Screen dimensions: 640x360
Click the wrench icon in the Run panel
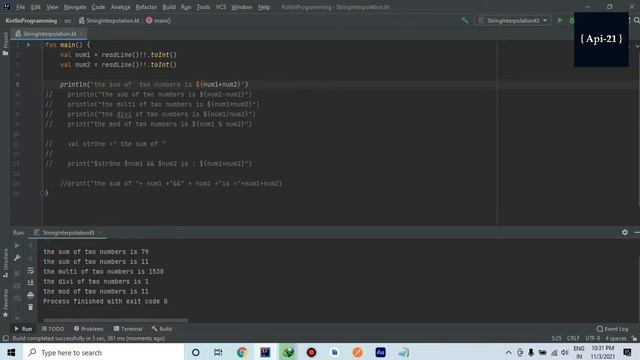(x=17, y=258)
